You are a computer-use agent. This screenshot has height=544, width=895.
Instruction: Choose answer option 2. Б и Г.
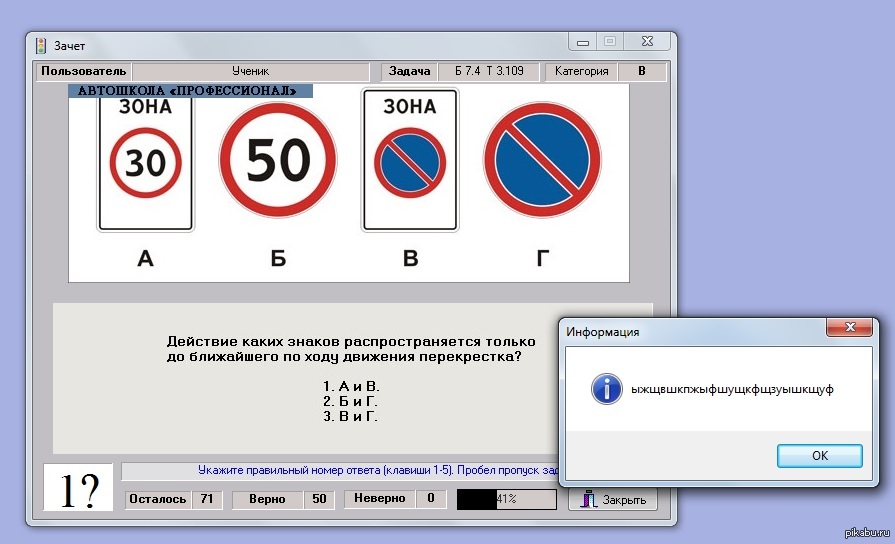(x=351, y=401)
